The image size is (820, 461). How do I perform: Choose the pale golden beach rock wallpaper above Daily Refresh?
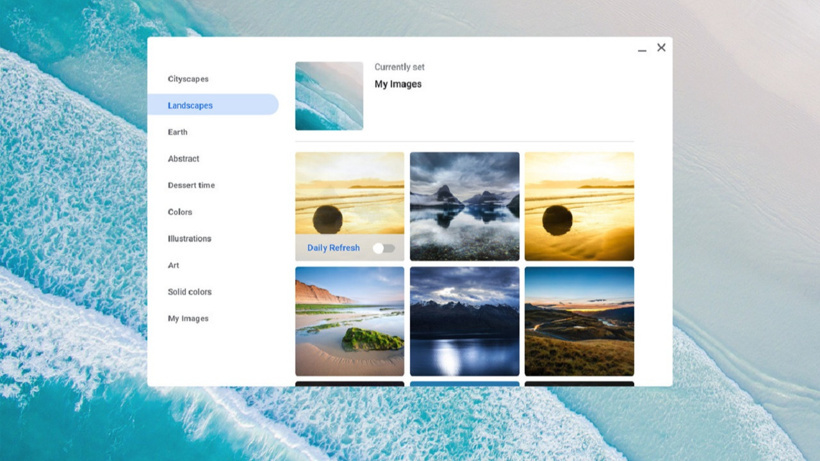[349, 193]
